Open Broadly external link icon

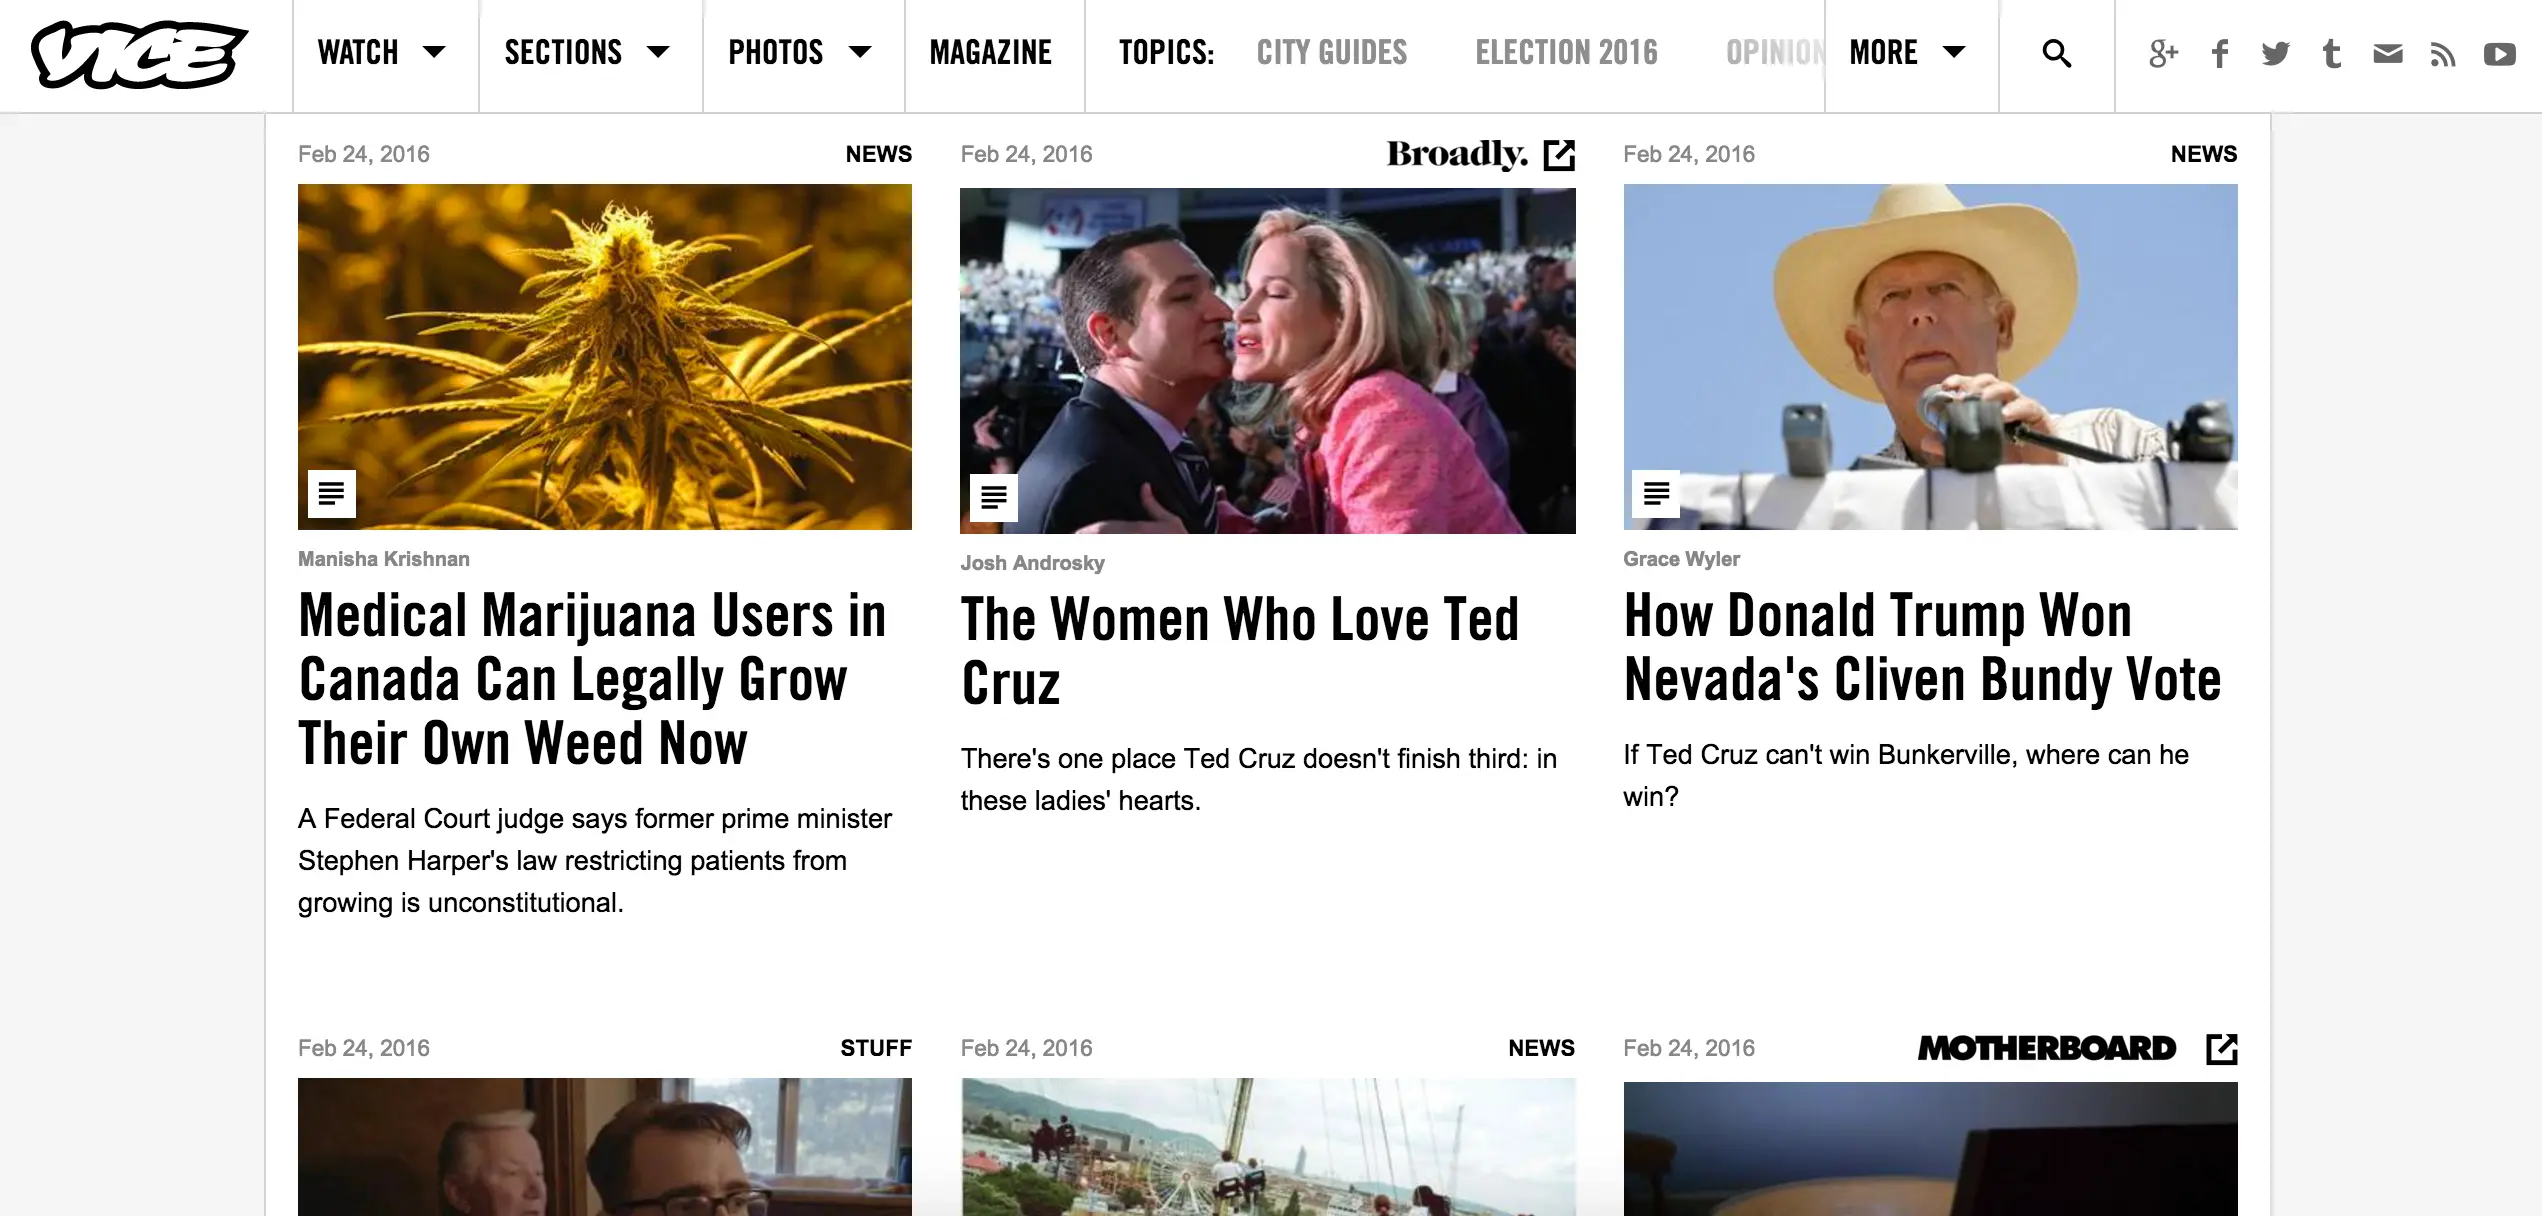[x=1559, y=155]
